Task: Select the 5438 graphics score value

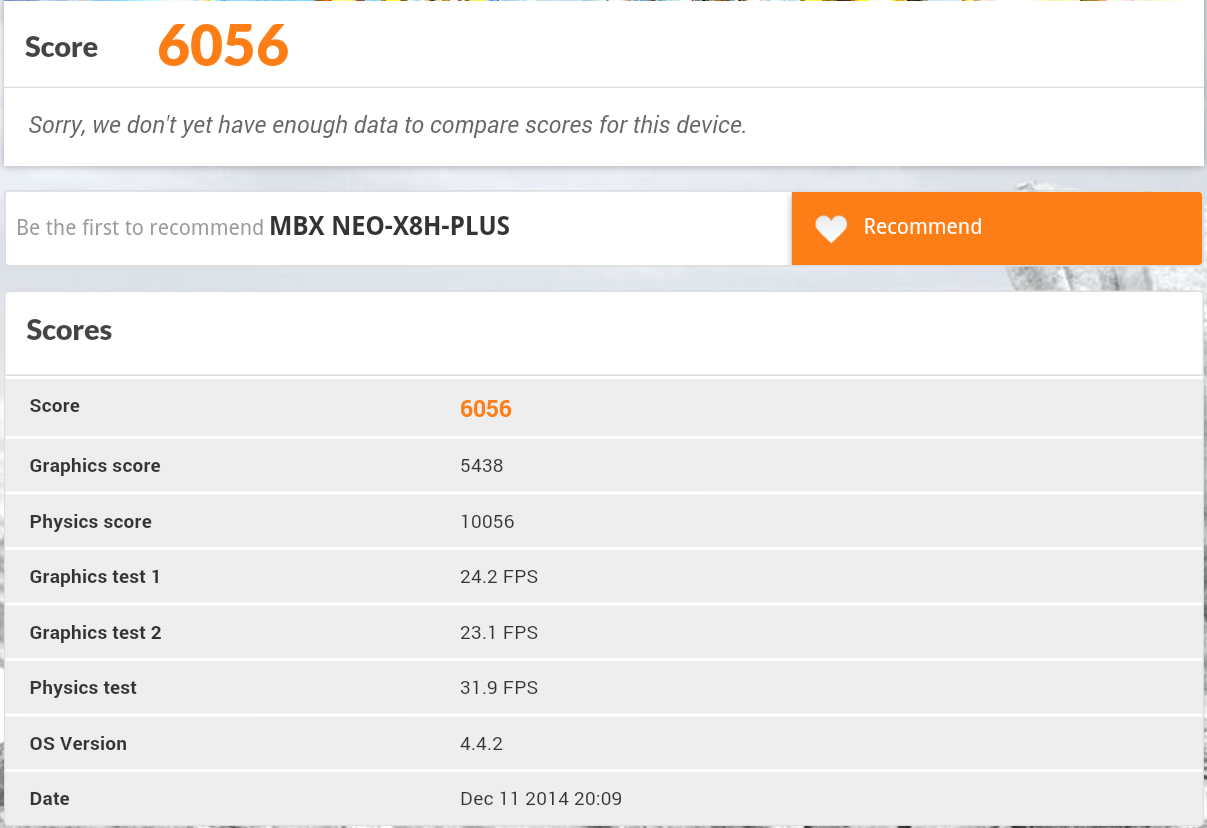Action: click(482, 465)
